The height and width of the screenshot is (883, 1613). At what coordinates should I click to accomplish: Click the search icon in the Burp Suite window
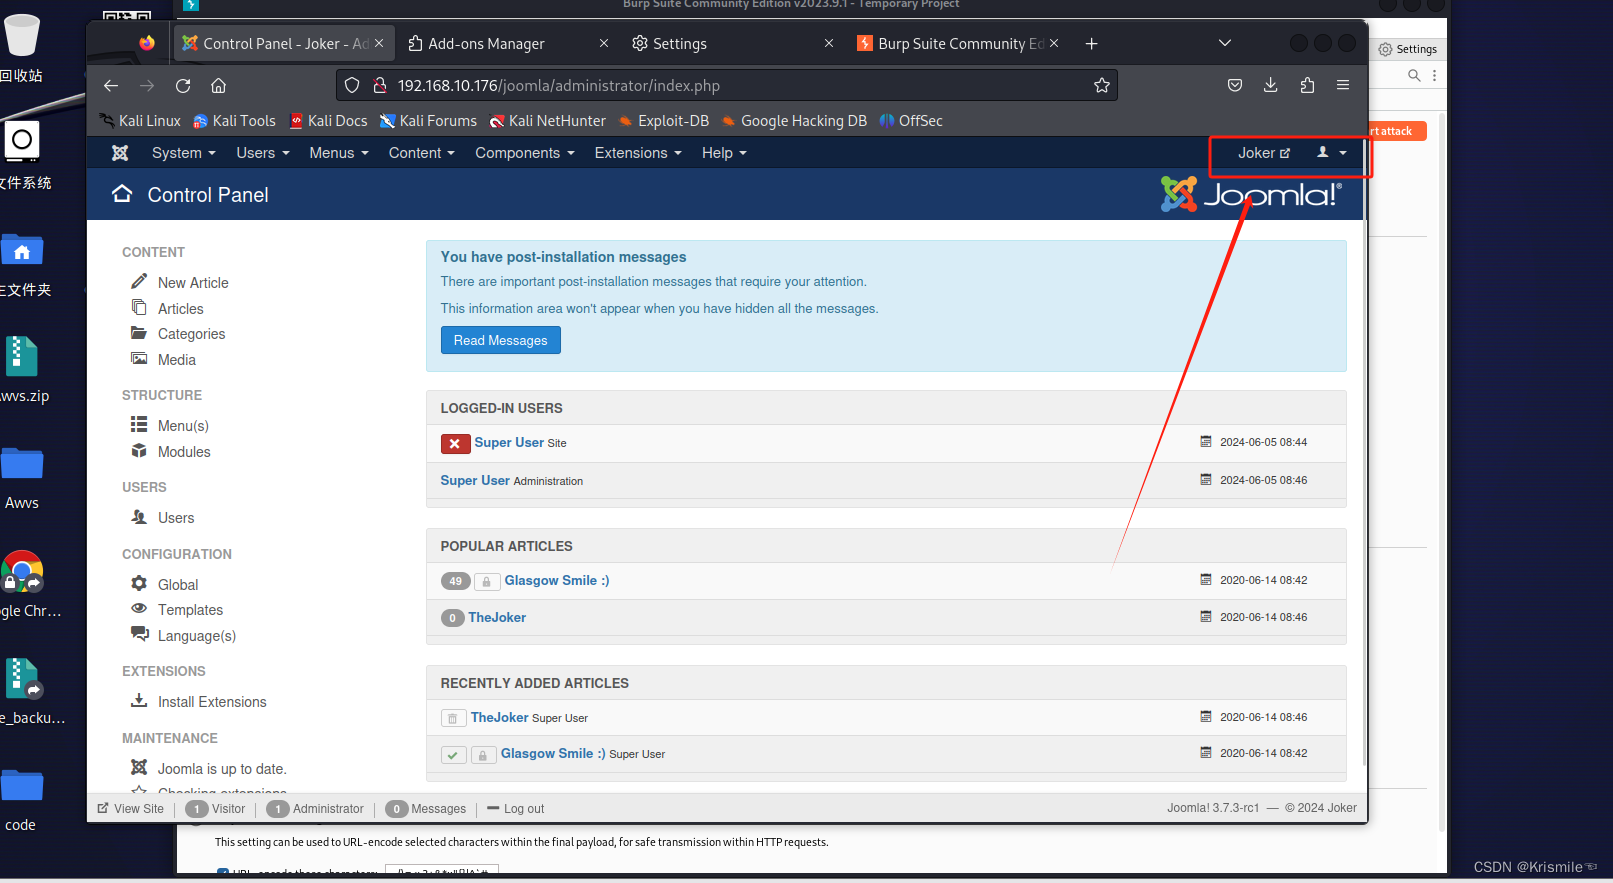pyautogui.click(x=1414, y=75)
